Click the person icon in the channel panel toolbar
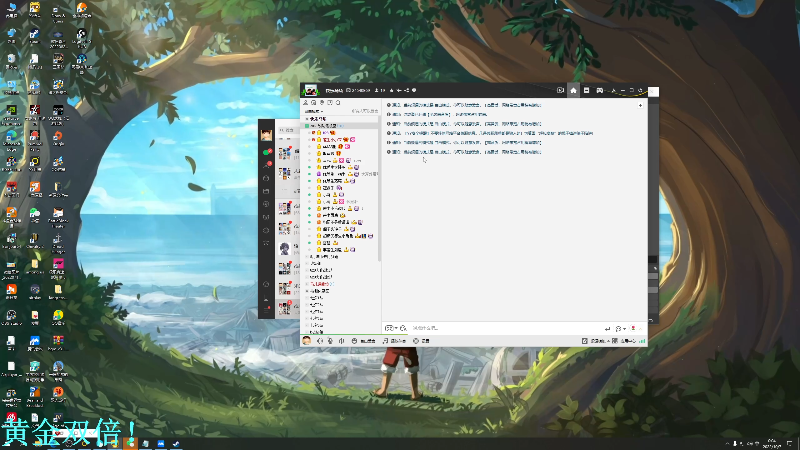This screenshot has height=450, width=800. tap(306, 103)
